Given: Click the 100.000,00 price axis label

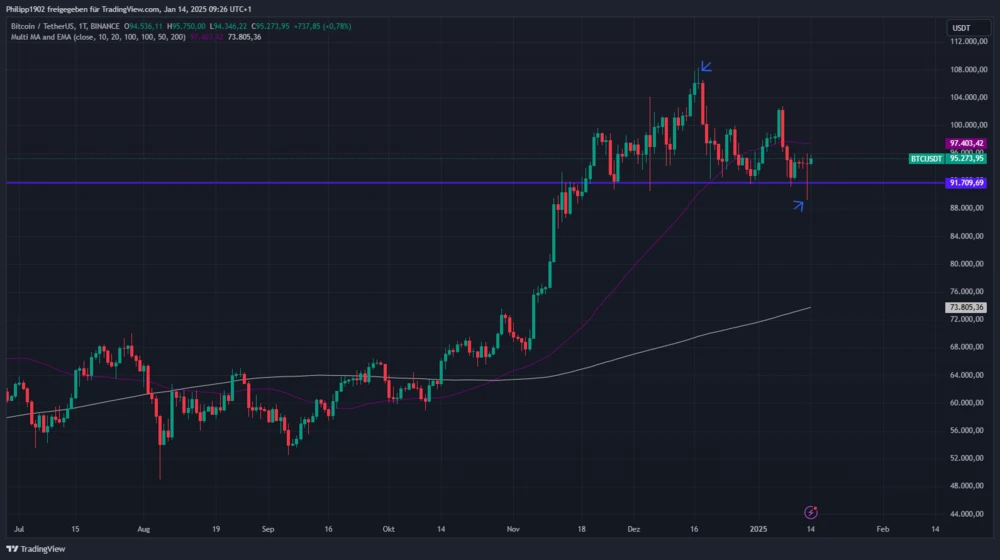Looking at the screenshot, I should (968, 125).
